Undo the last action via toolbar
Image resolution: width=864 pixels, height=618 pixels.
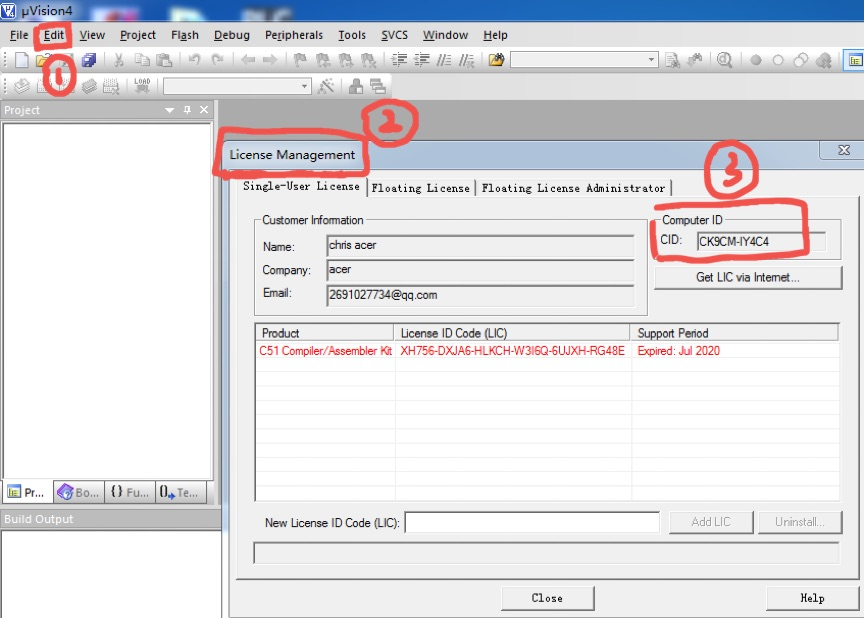click(194, 59)
